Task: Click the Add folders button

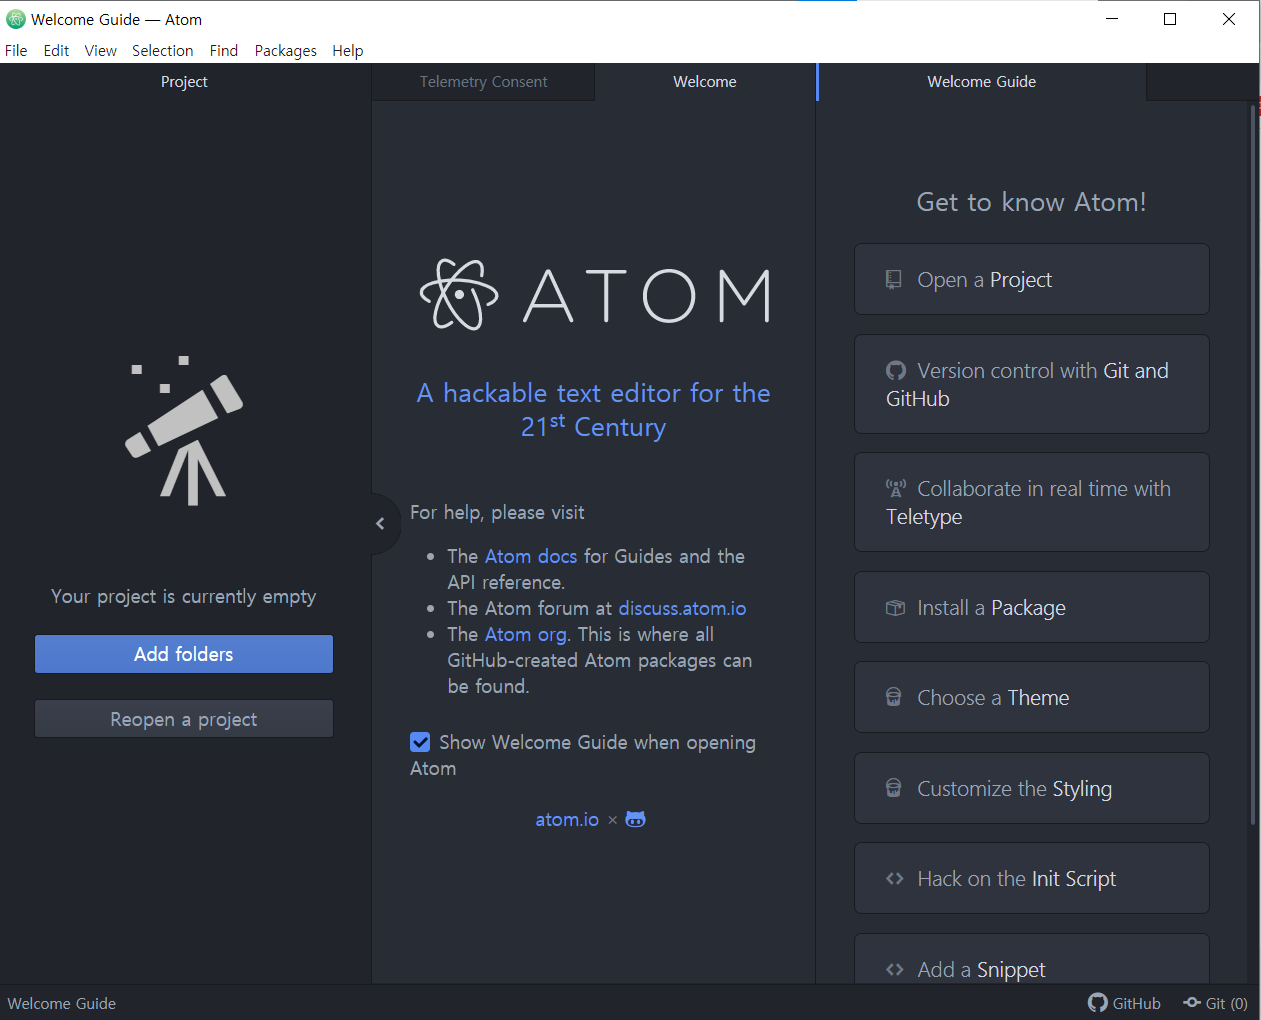Action: pos(184,654)
